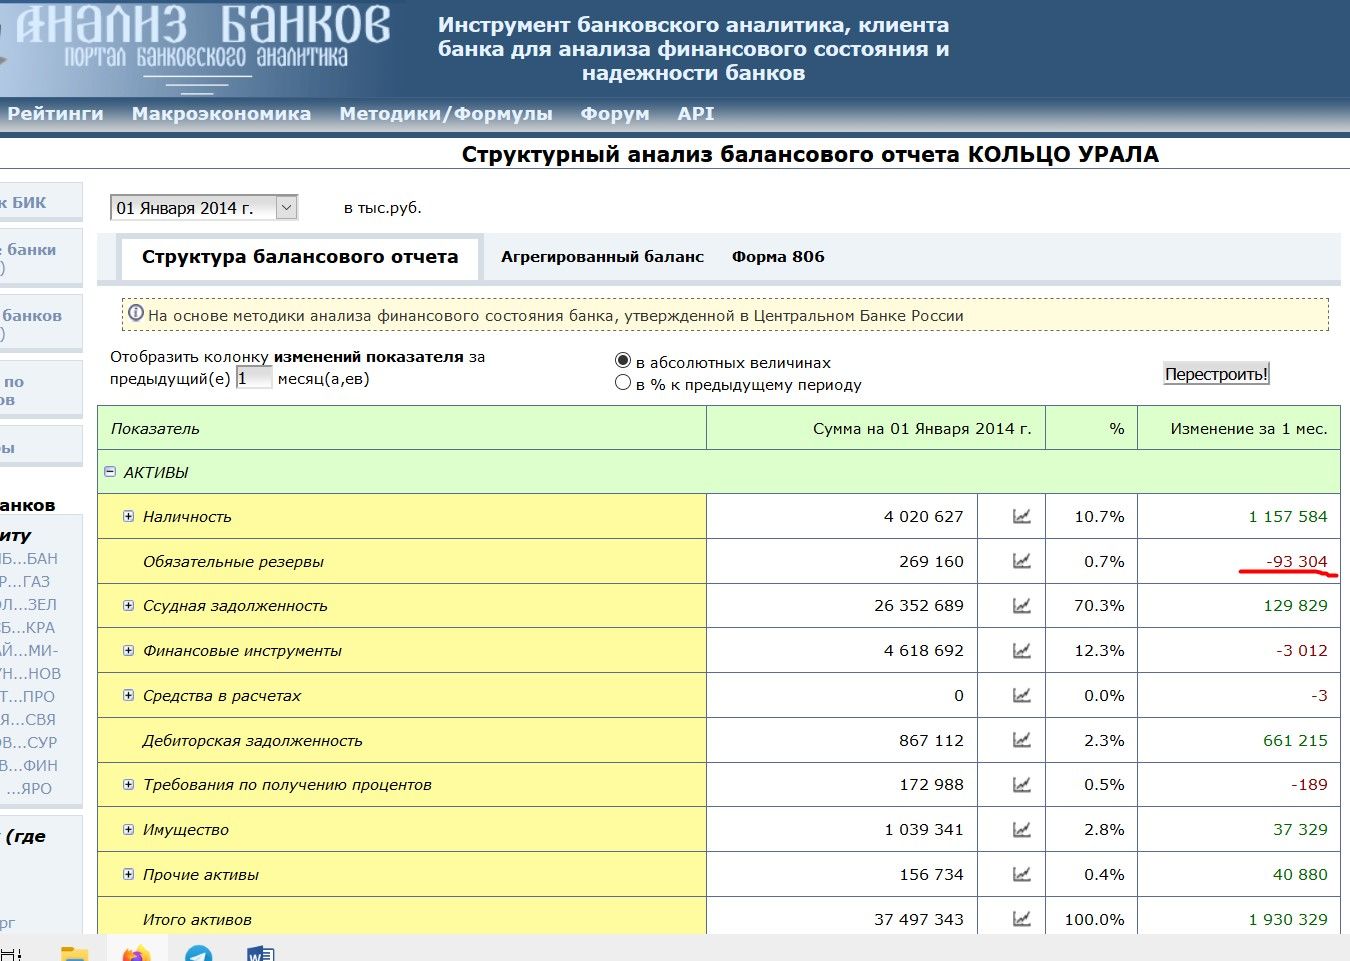The image size is (1350, 961).
Task: Click the percentage 70.3%
Action: [1099, 606]
